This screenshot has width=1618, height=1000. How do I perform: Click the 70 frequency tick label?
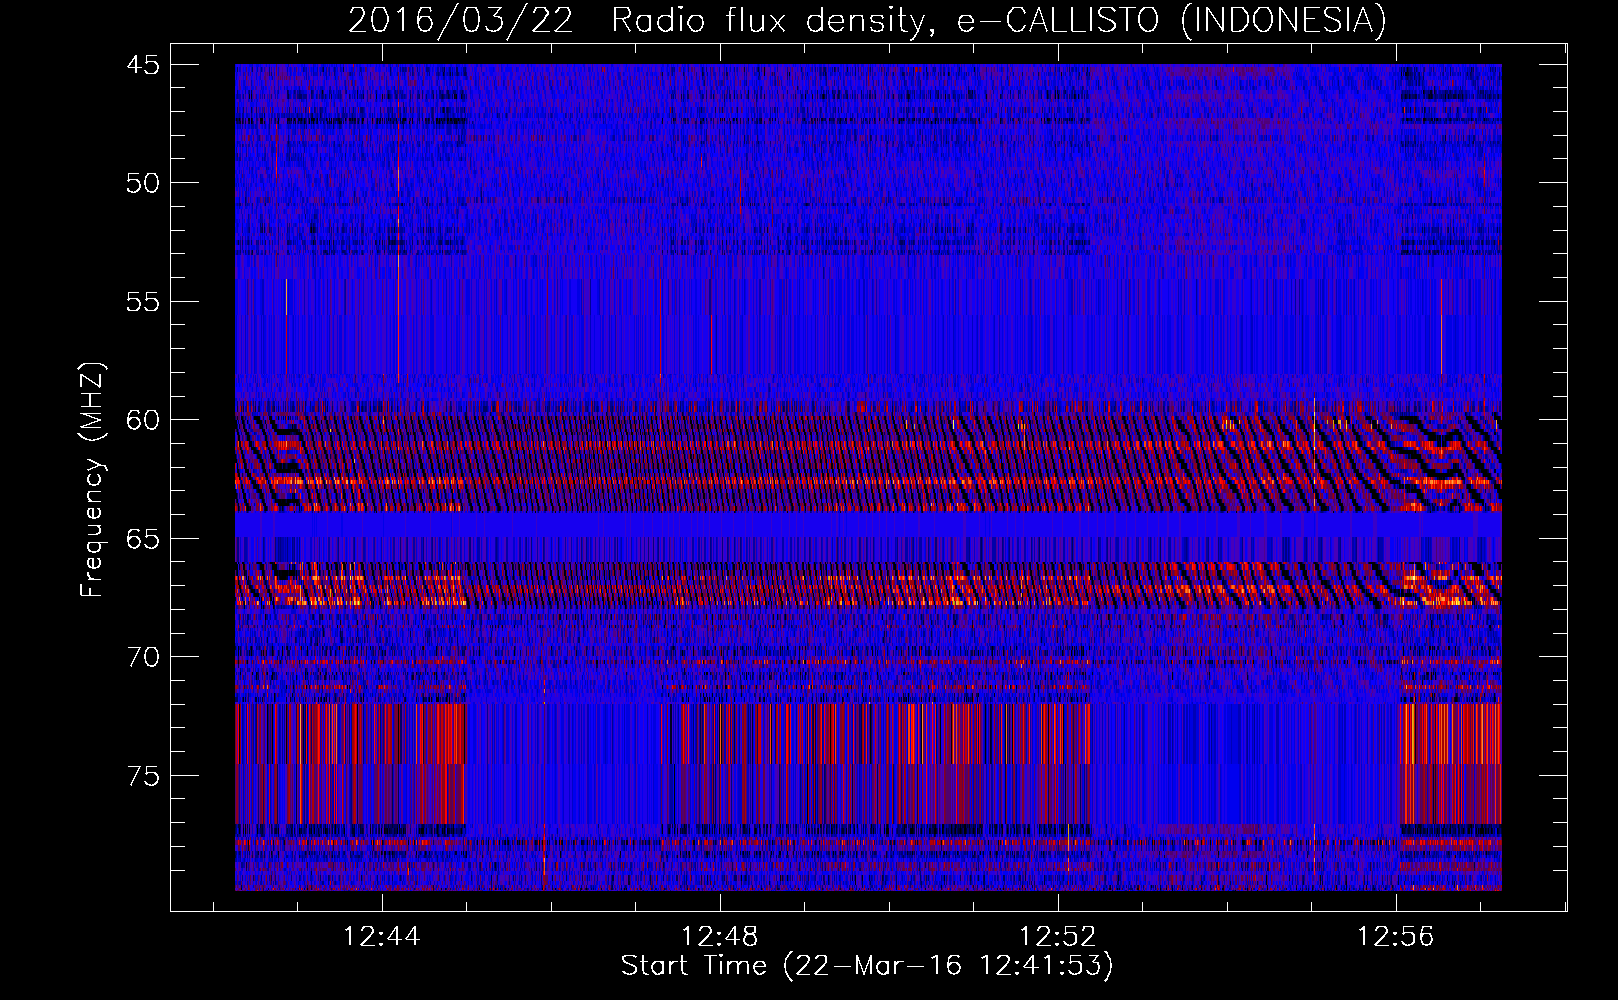click(143, 657)
